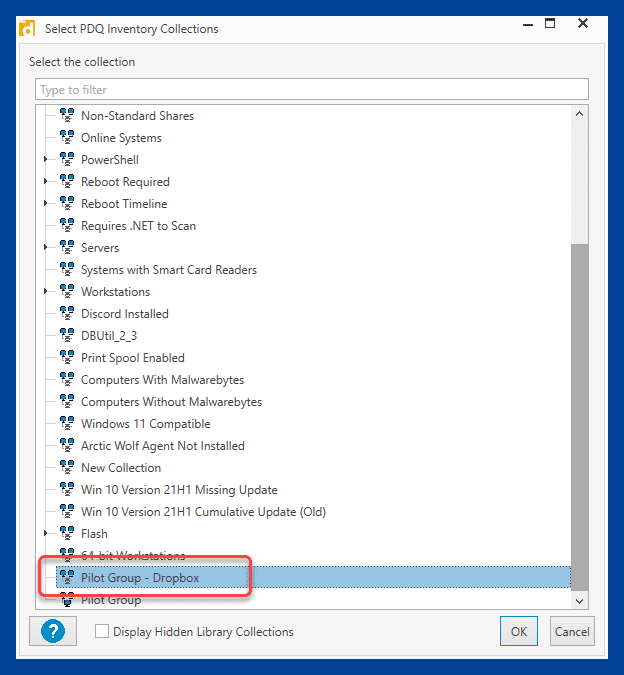Select Reboot Required collection name

[125, 182]
